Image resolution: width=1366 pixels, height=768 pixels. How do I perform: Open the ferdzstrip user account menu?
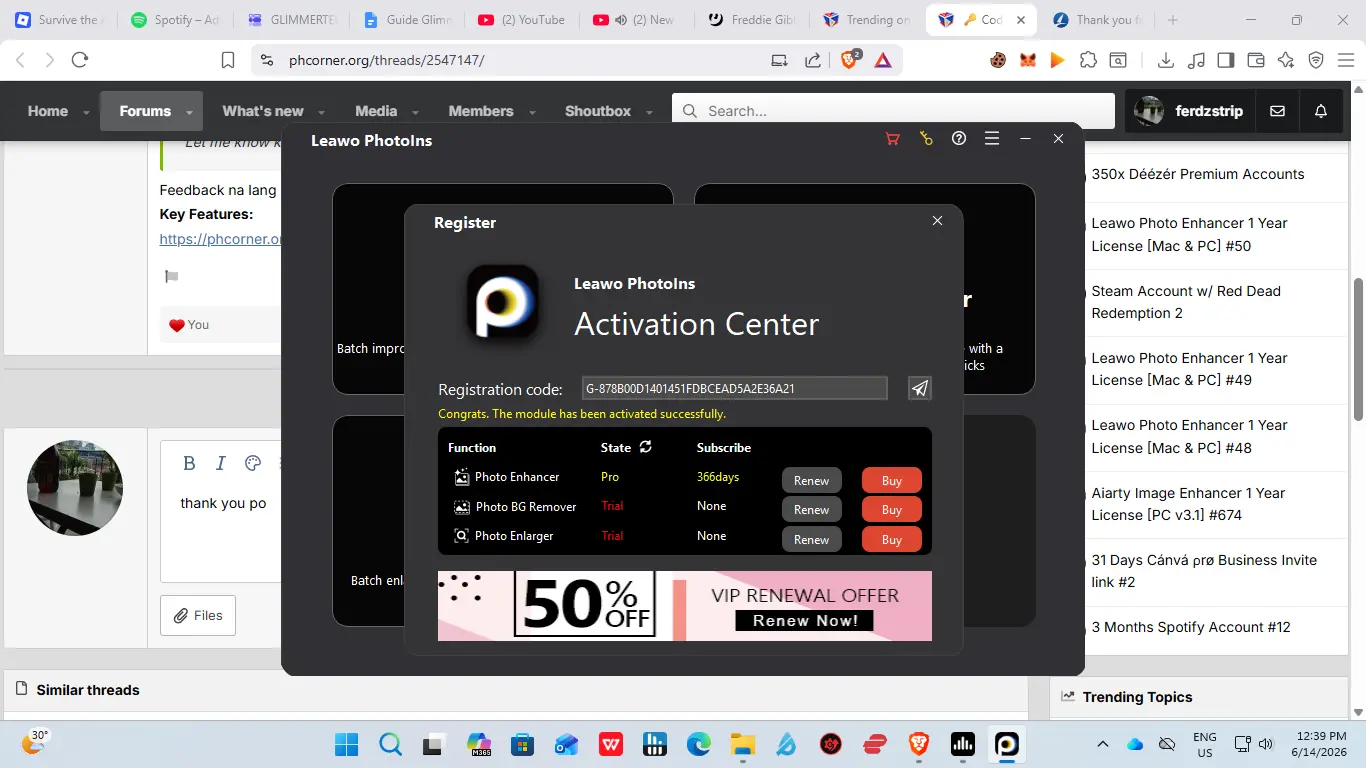[1189, 111]
